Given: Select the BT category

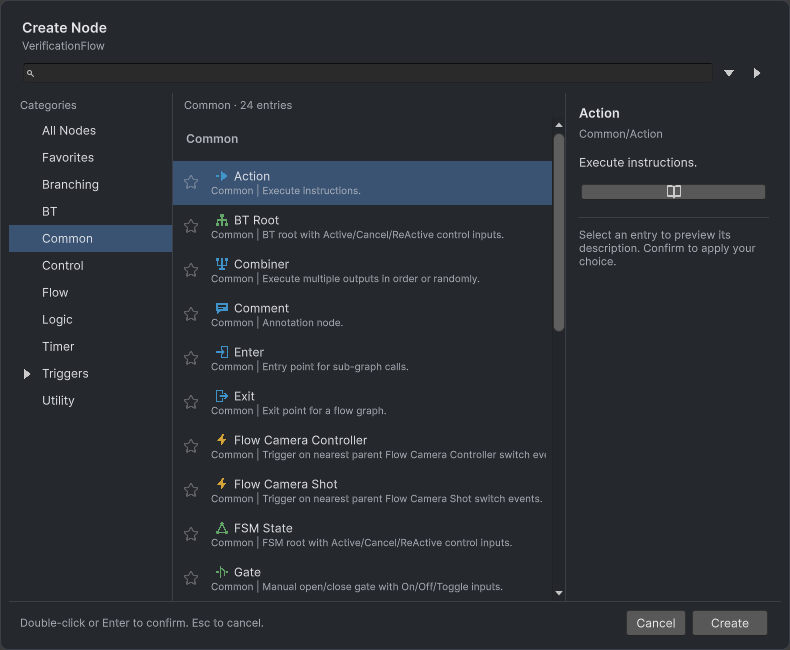Looking at the screenshot, I should coord(91,212).
